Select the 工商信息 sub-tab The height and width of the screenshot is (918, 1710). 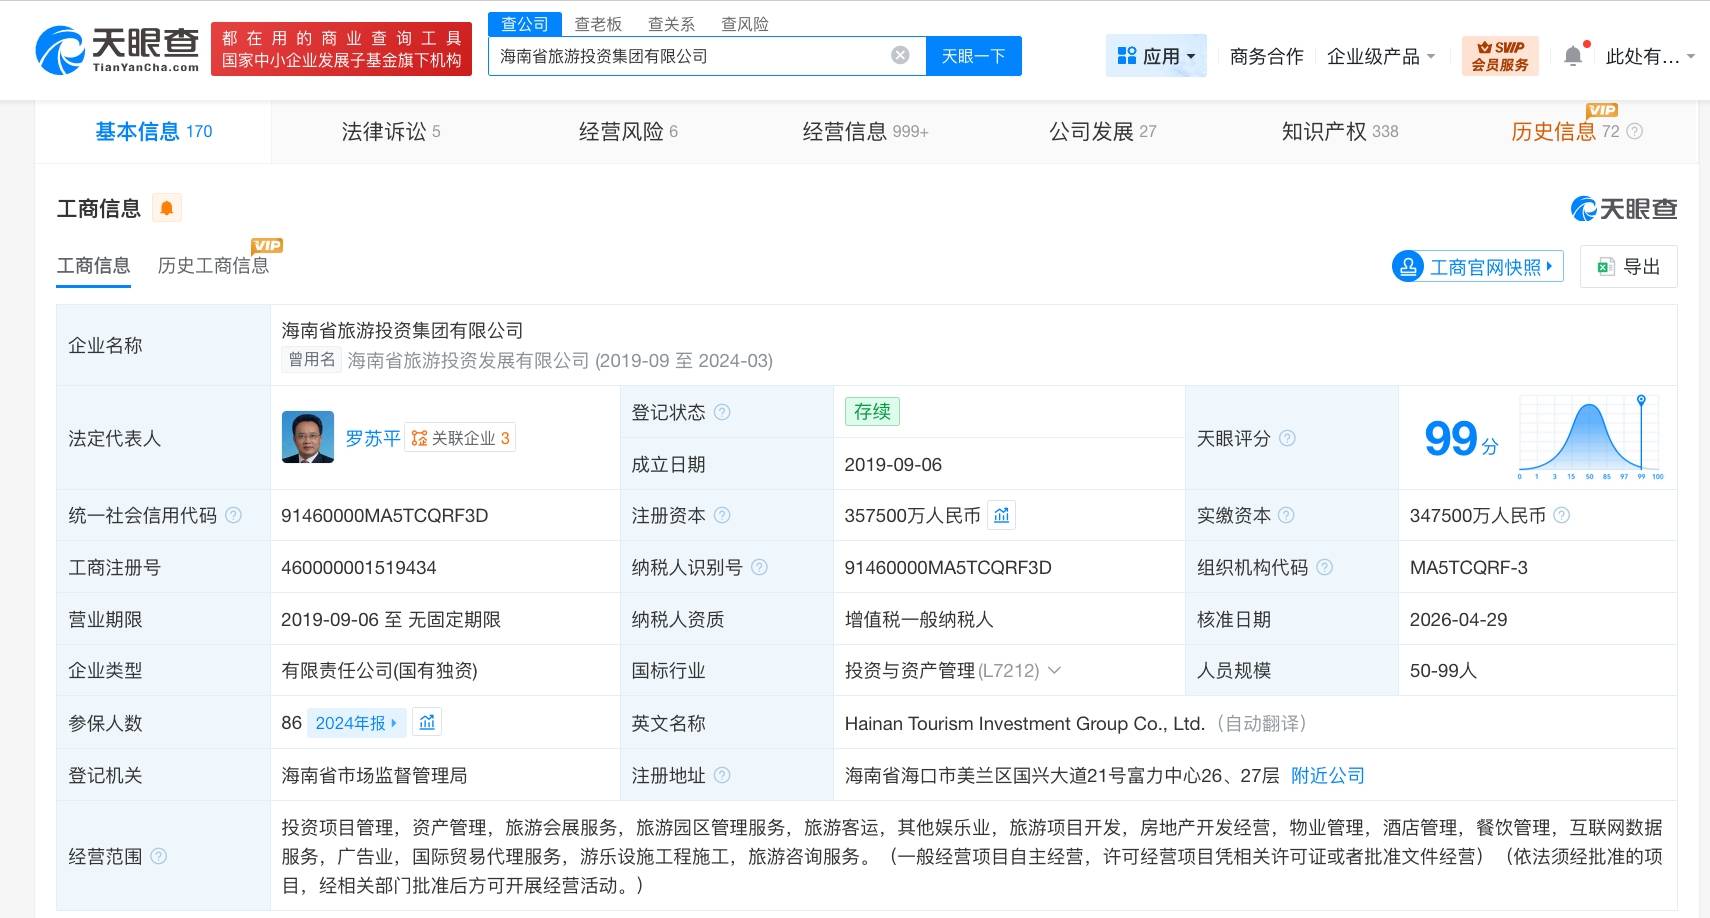tap(93, 266)
